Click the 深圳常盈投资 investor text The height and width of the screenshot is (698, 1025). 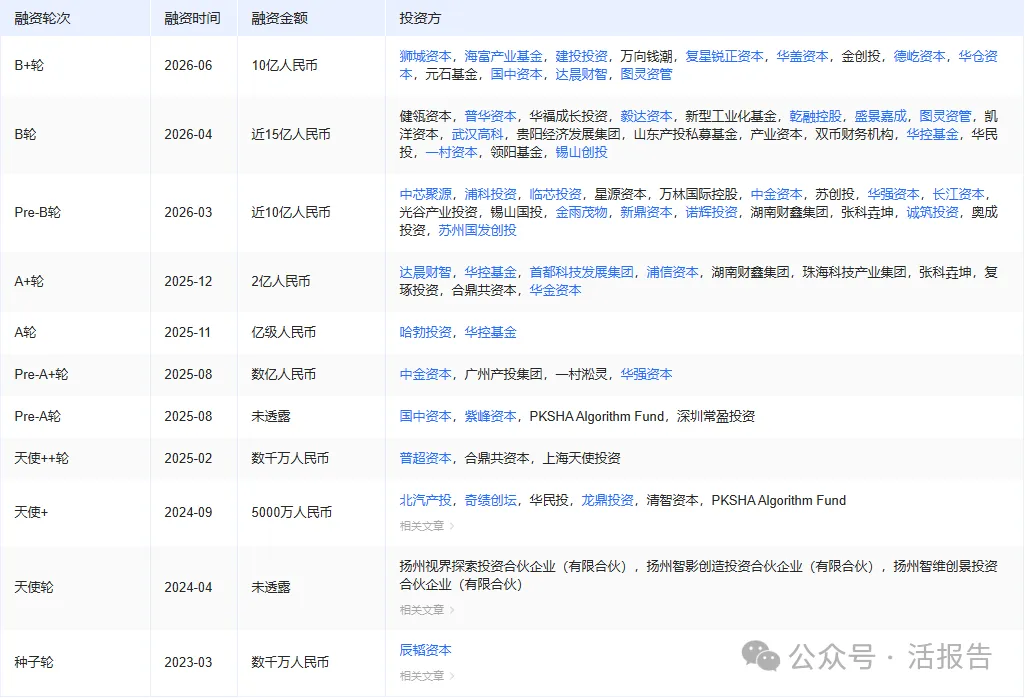716,416
